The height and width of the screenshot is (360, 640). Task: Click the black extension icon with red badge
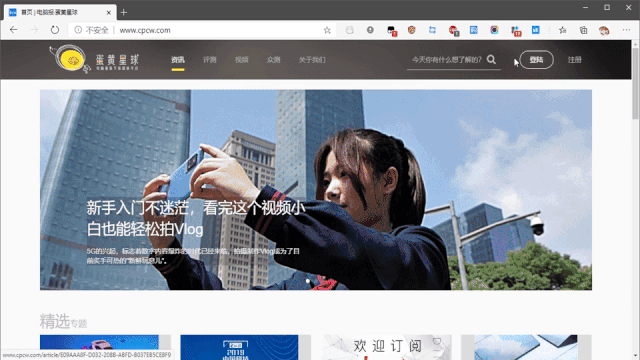(x=391, y=30)
